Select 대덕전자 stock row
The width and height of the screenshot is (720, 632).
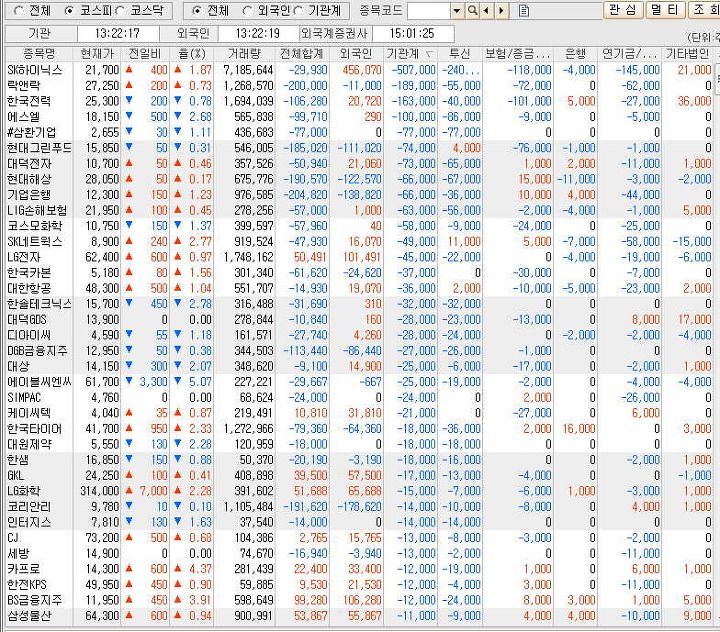(x=359, y=164)
